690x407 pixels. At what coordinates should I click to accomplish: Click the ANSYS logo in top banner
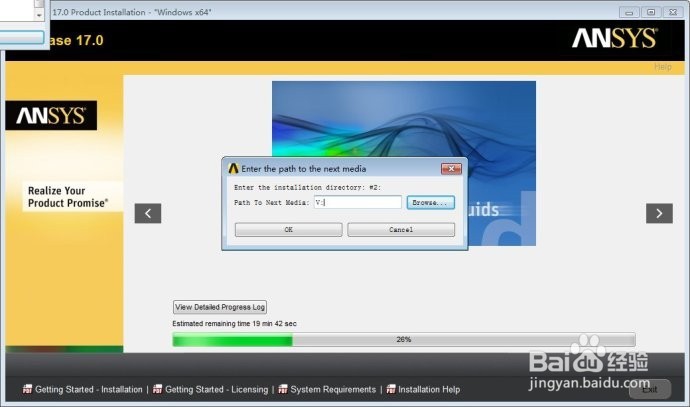tap(614, 38)
